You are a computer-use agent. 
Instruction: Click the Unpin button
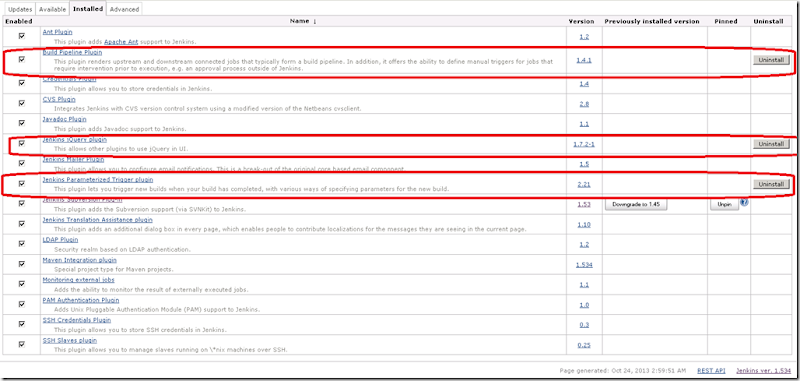(x=724, y=204)
